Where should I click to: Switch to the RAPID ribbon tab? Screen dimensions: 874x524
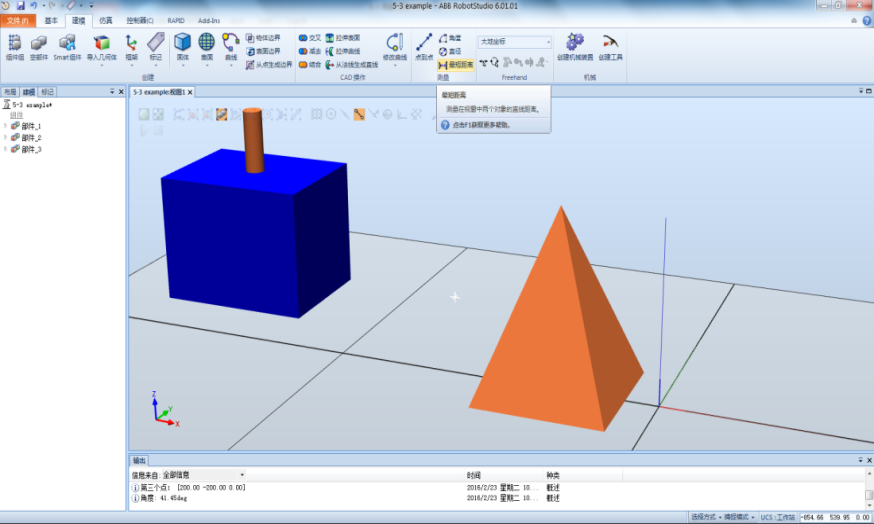click(x=176, y=21)
